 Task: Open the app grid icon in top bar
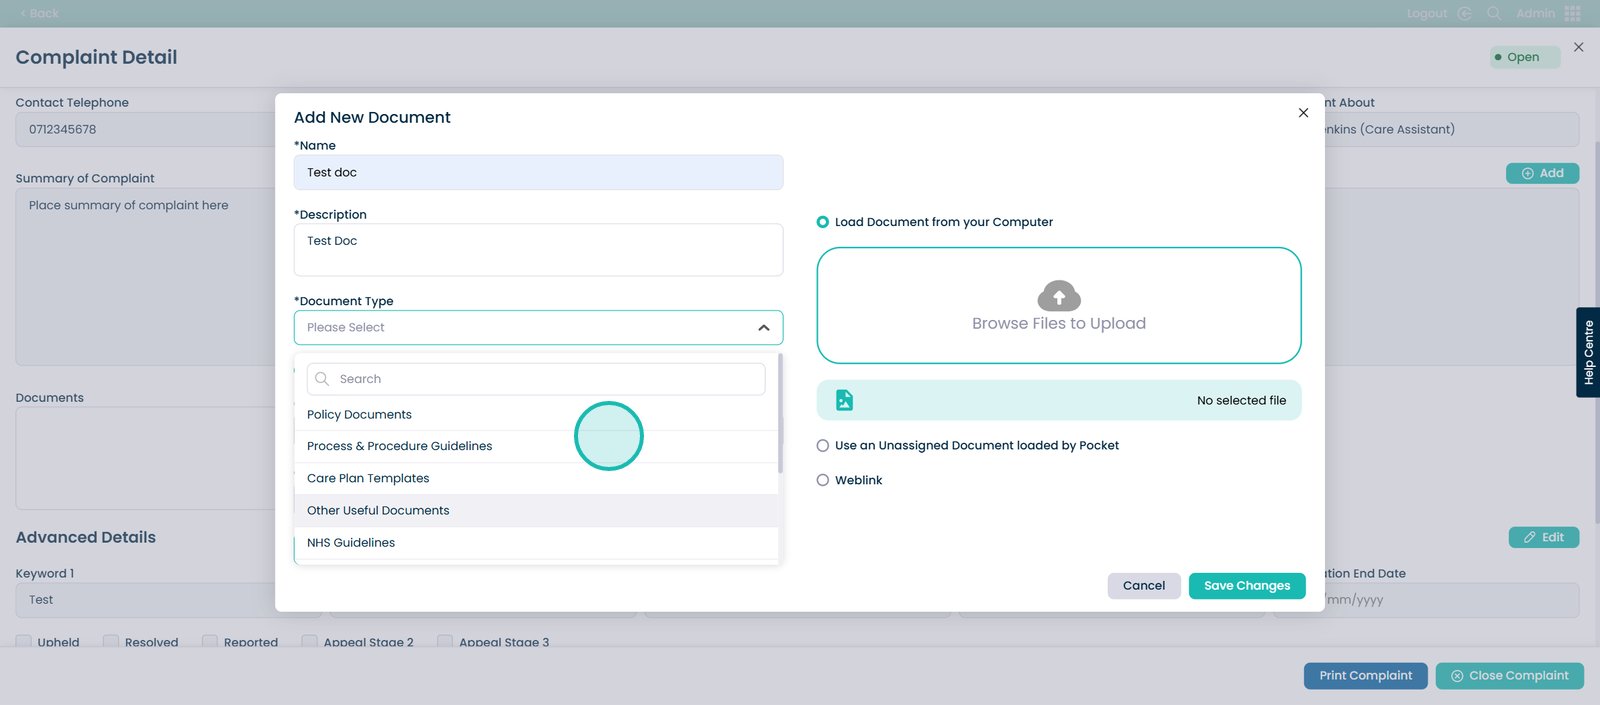click(x=1573, y=13)
